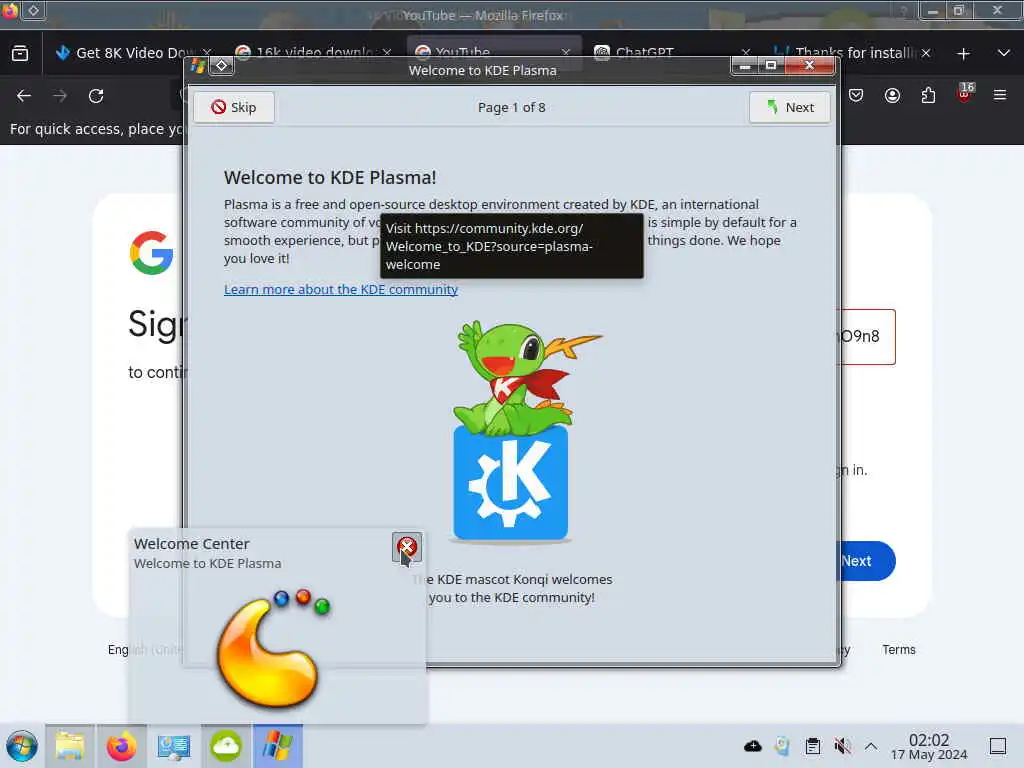Viewport: 1024px width, 768px height.
Task: Switch to Get 8K Video Downloader tab
Action: tap(134, 53)
